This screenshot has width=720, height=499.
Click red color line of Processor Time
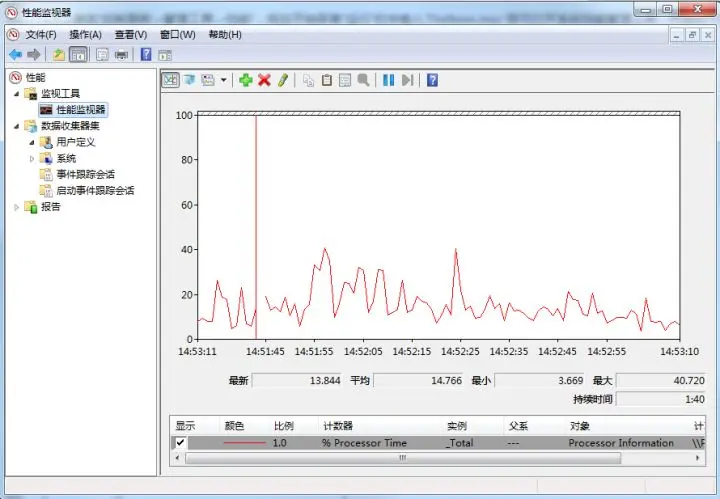[x=245, y=443]
